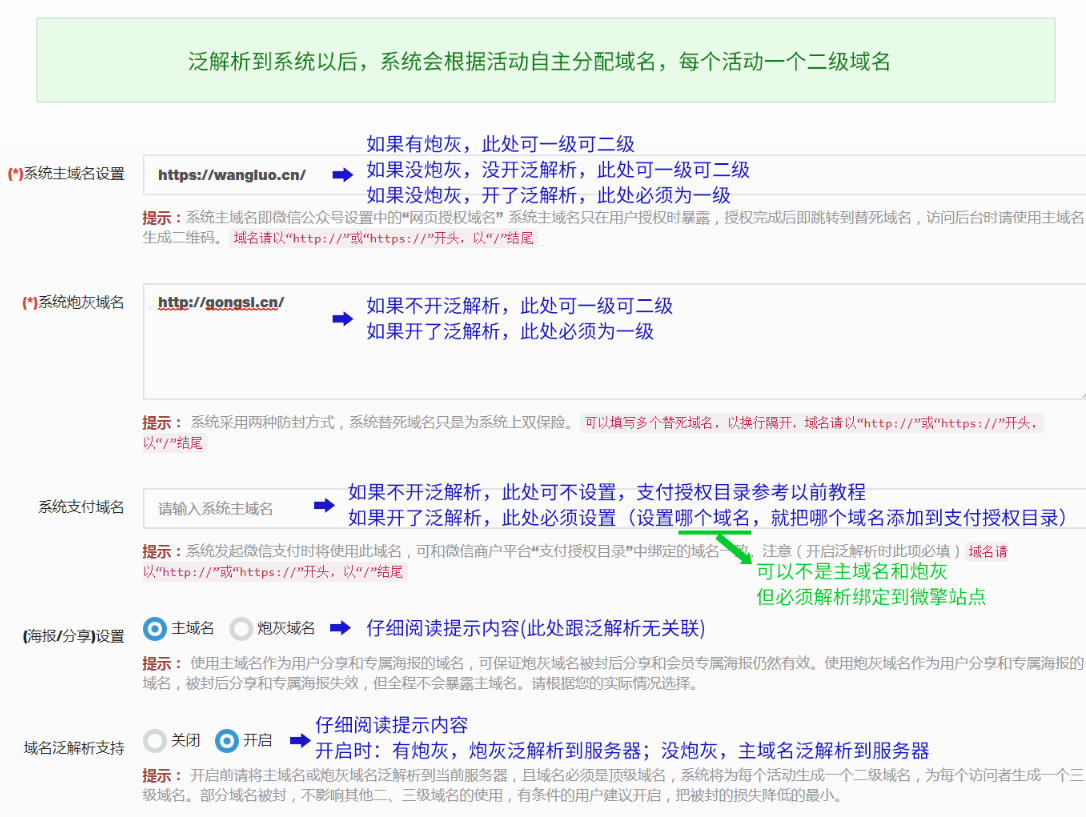Click the 系统支付域名 label
Screen dimensions: 1086x817
(81, 507)
